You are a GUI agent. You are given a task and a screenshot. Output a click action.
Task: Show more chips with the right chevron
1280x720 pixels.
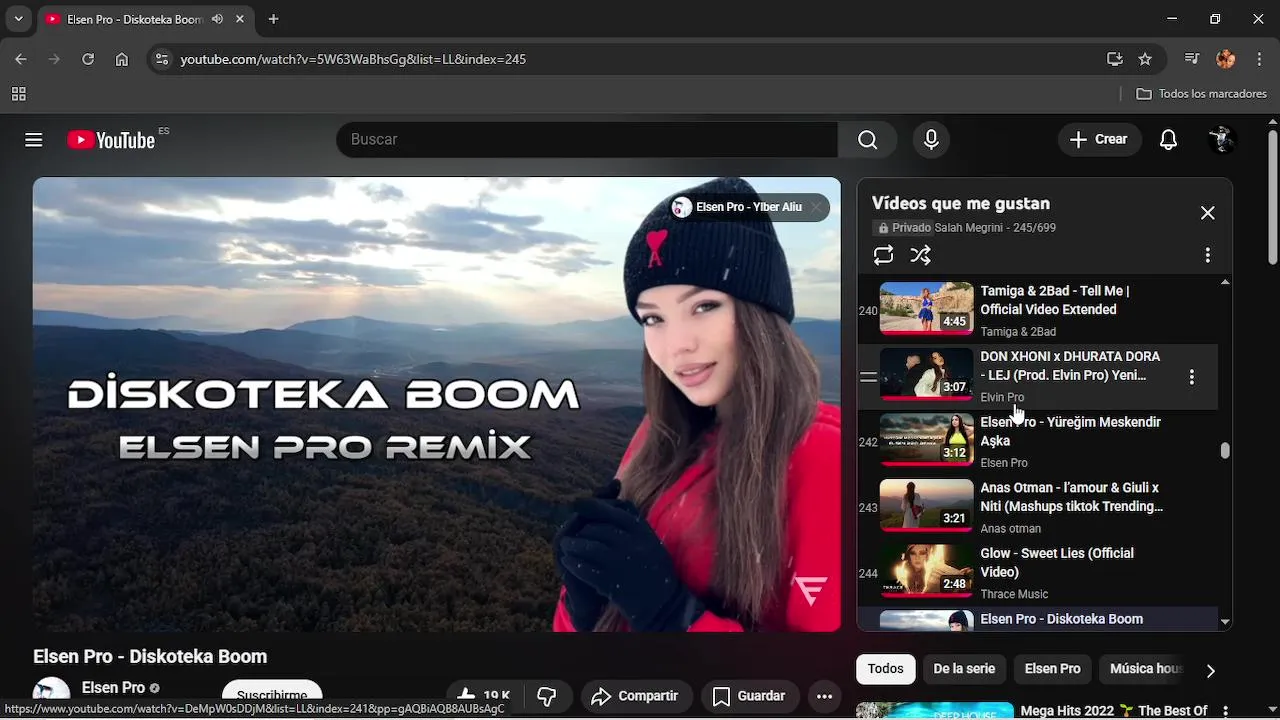1210,670
